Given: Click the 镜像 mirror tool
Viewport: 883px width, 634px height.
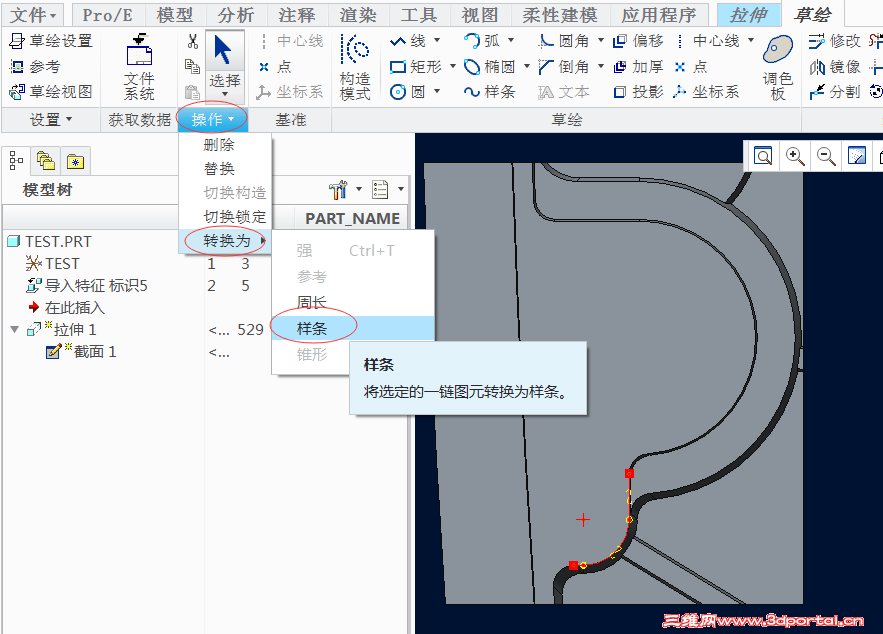Looking at the screenshot, I should (x=835, y=66).
